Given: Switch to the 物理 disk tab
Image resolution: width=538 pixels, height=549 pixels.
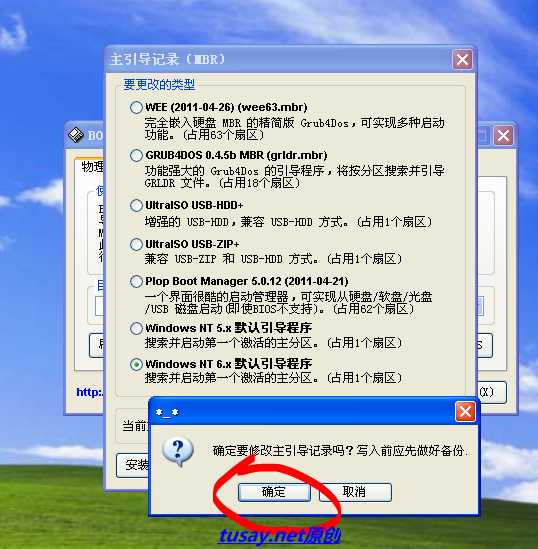Looking at the screenshot, I should tap(91, 167).
